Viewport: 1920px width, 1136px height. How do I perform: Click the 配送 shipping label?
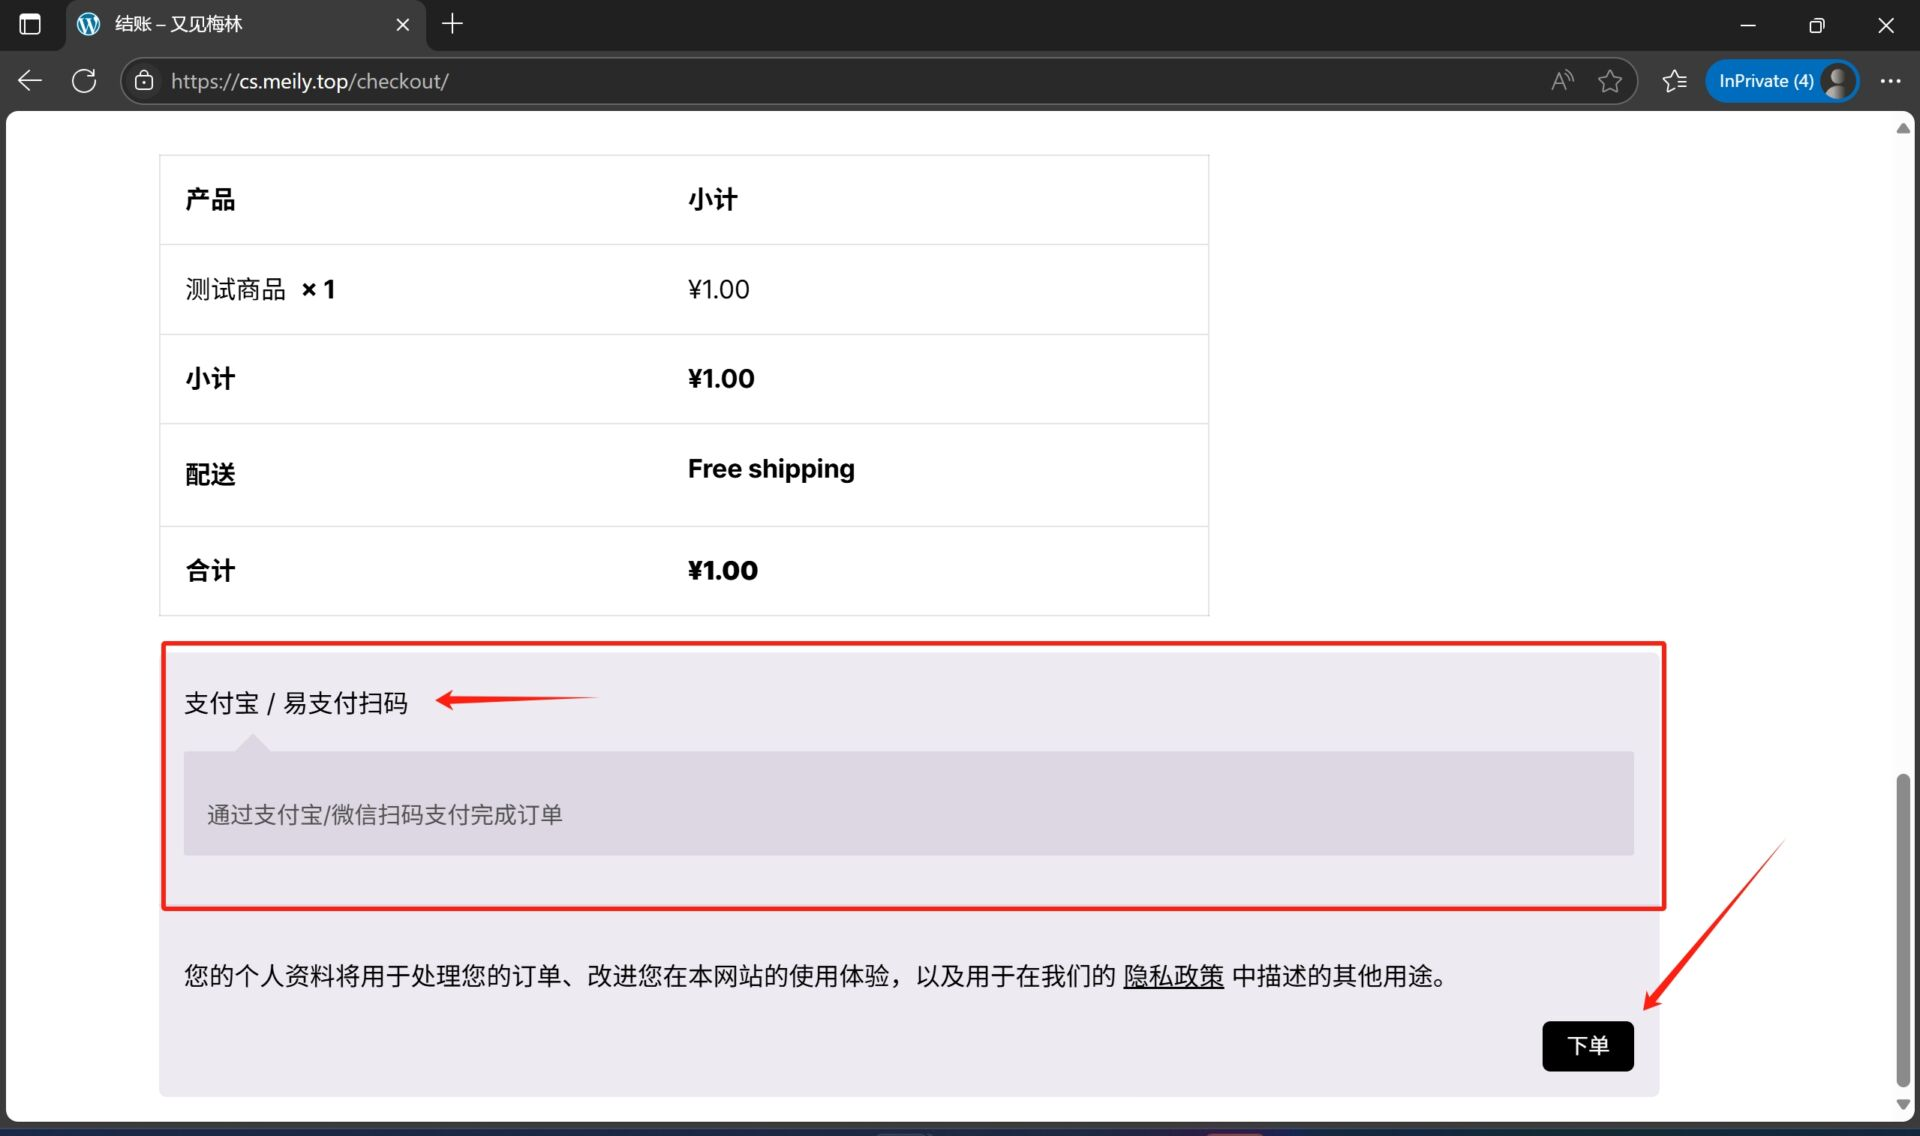pos(210,475)
